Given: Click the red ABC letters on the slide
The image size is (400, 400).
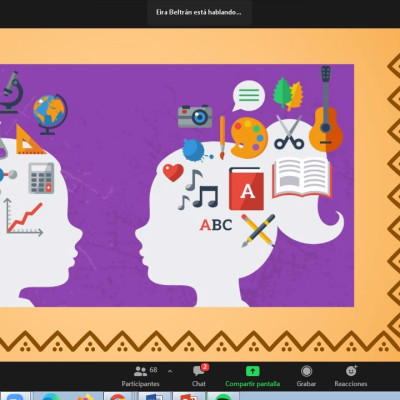Looking at the screenshot, I should point(216,225).
